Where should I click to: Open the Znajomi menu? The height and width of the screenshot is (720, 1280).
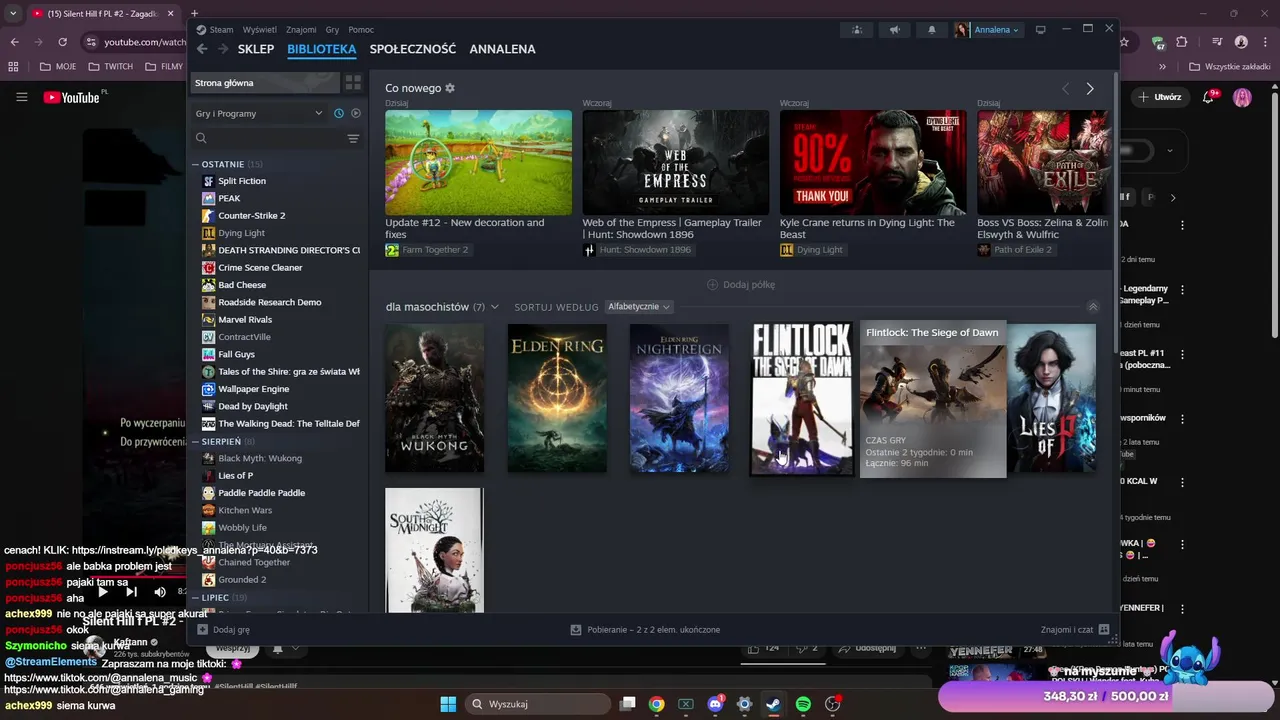[302, 30]
